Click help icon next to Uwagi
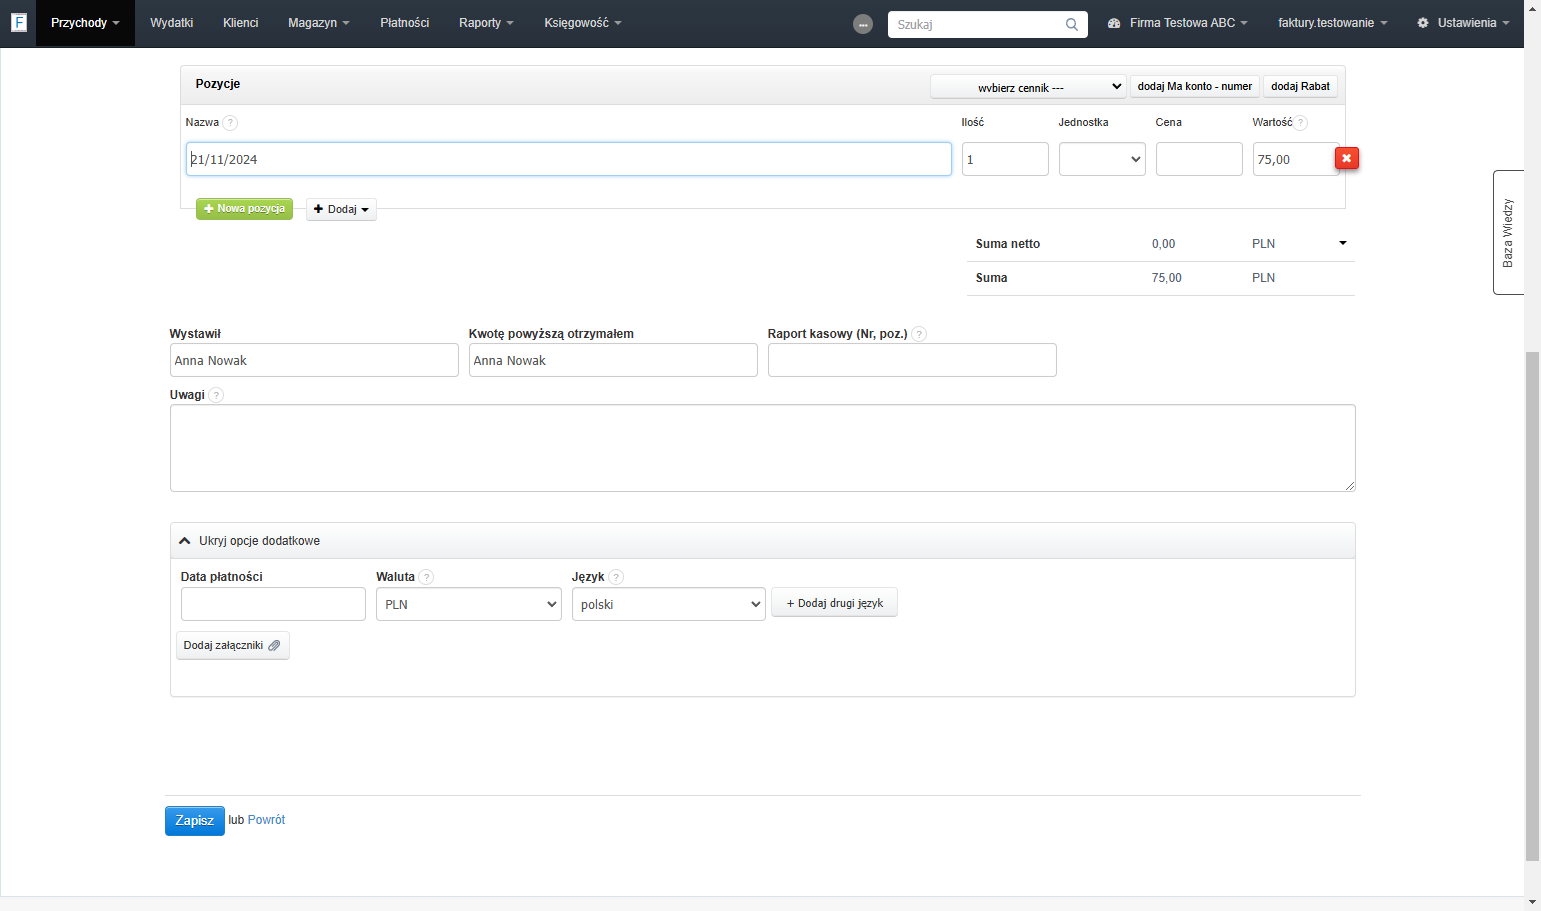Screen dimensions: 1541x911 216,395
